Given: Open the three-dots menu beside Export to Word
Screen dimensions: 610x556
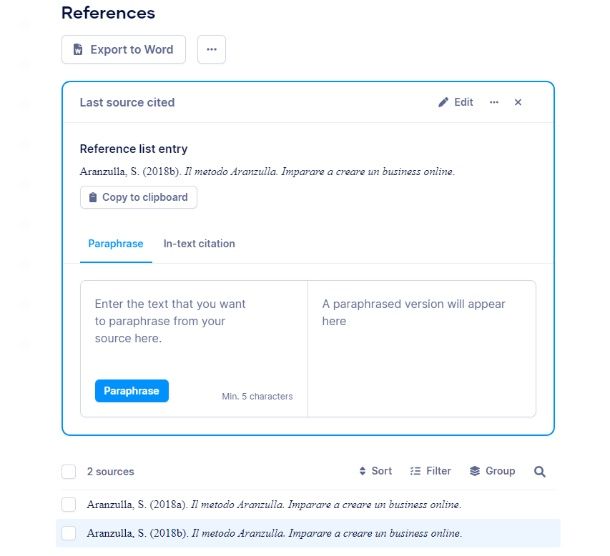Looking at the screenshot, I should click(211, 49).
